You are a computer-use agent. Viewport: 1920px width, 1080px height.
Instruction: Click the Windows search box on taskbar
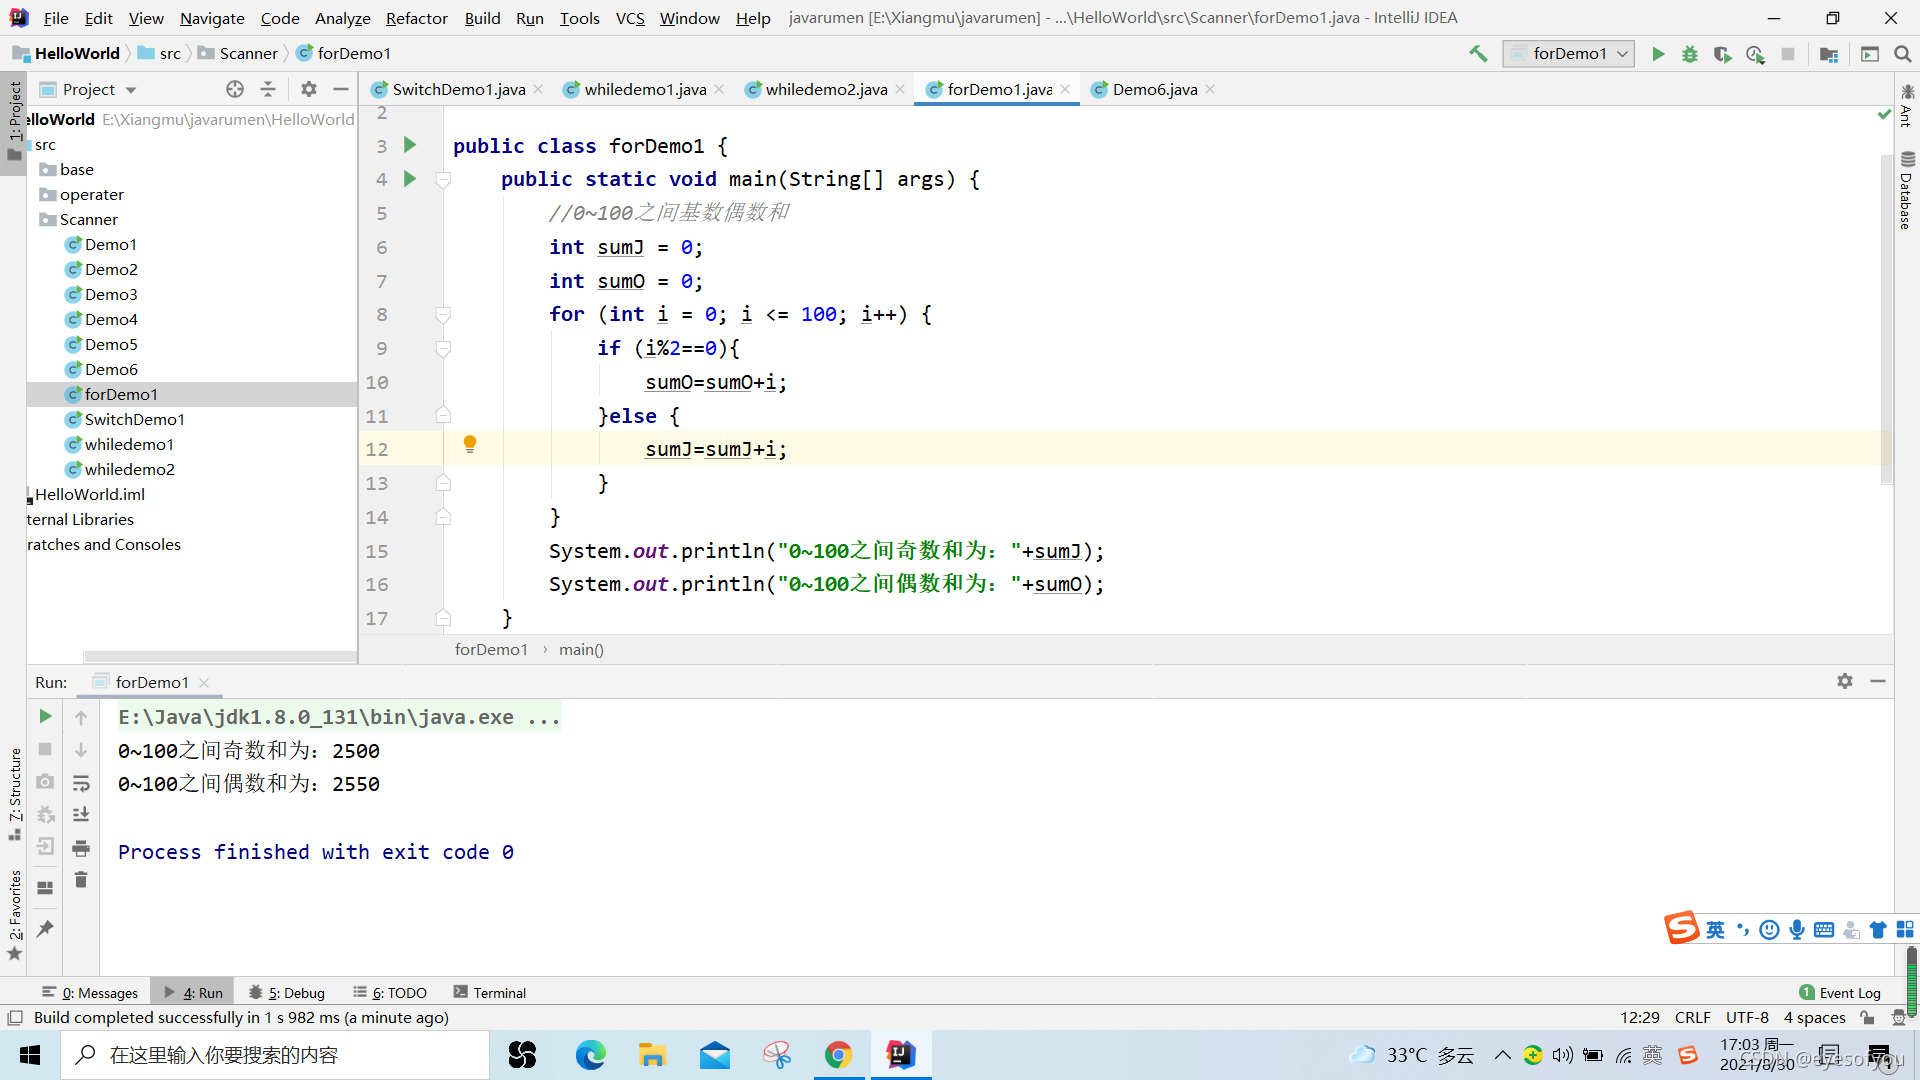coord(275,1055)
